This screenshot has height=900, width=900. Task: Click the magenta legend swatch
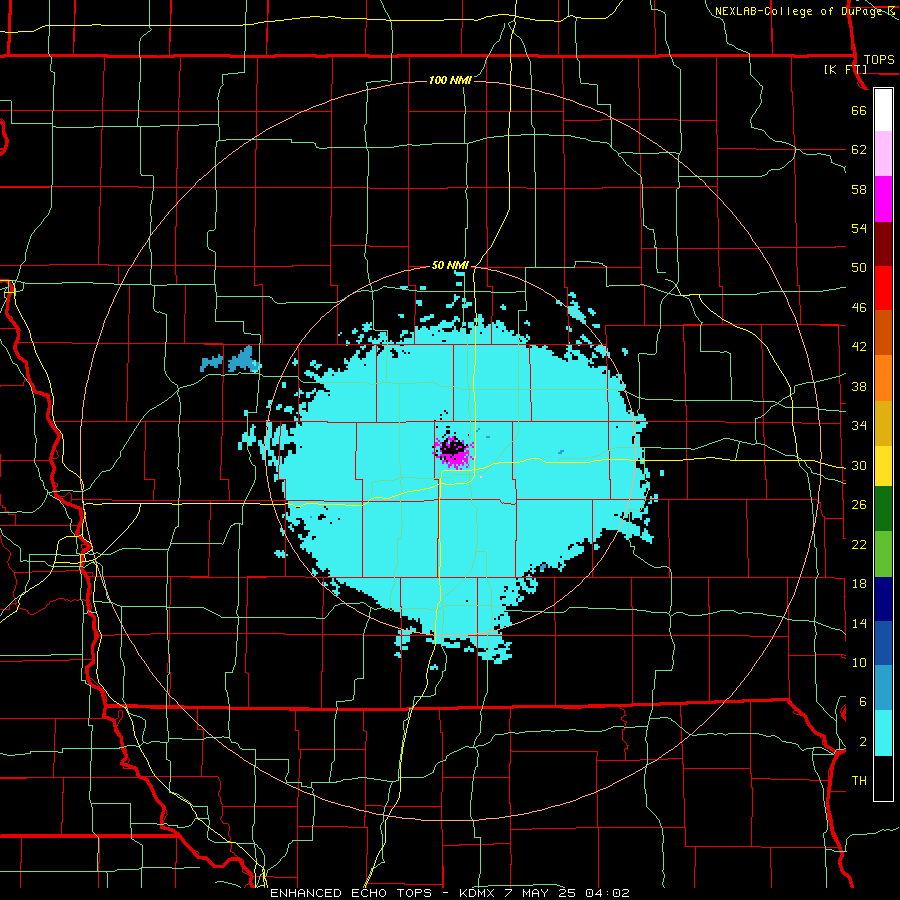pyautogui.click(x=883, y=199)
